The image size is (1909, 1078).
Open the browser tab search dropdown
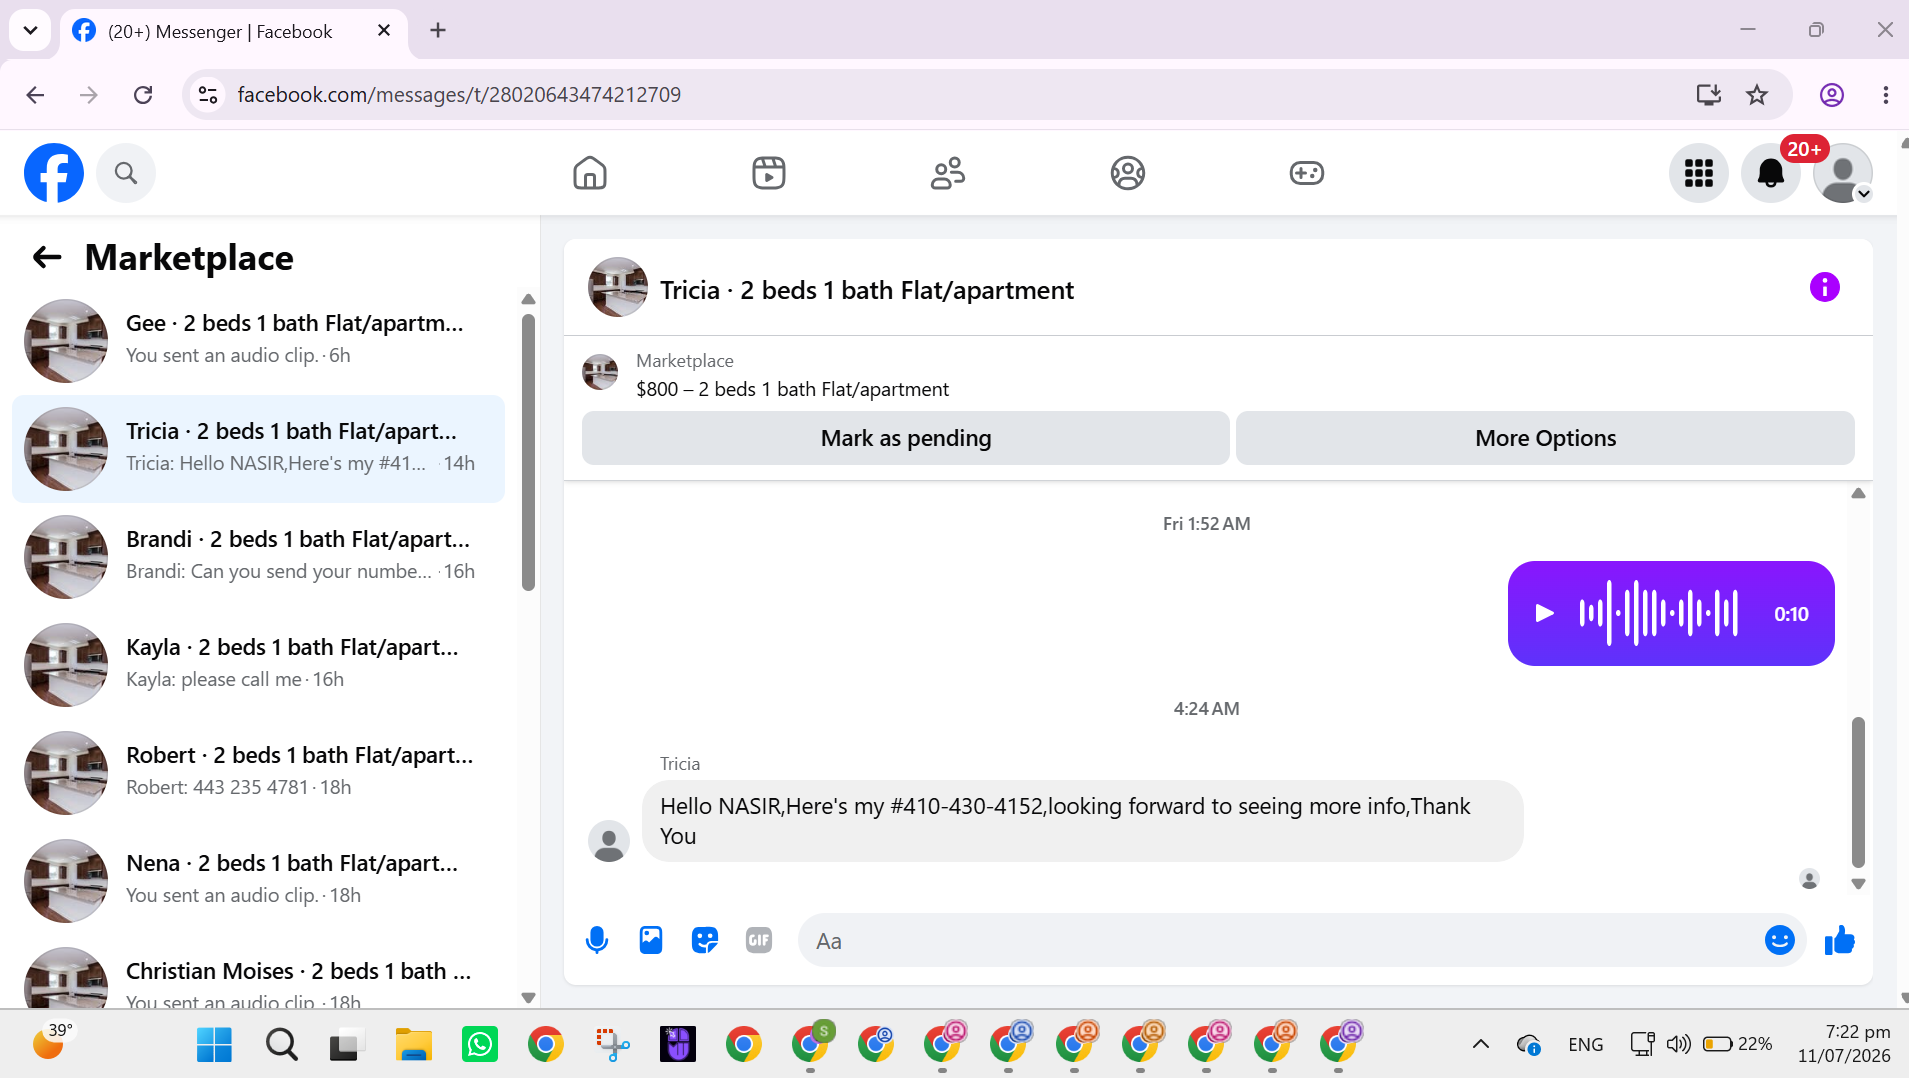(x=30, y=30)
